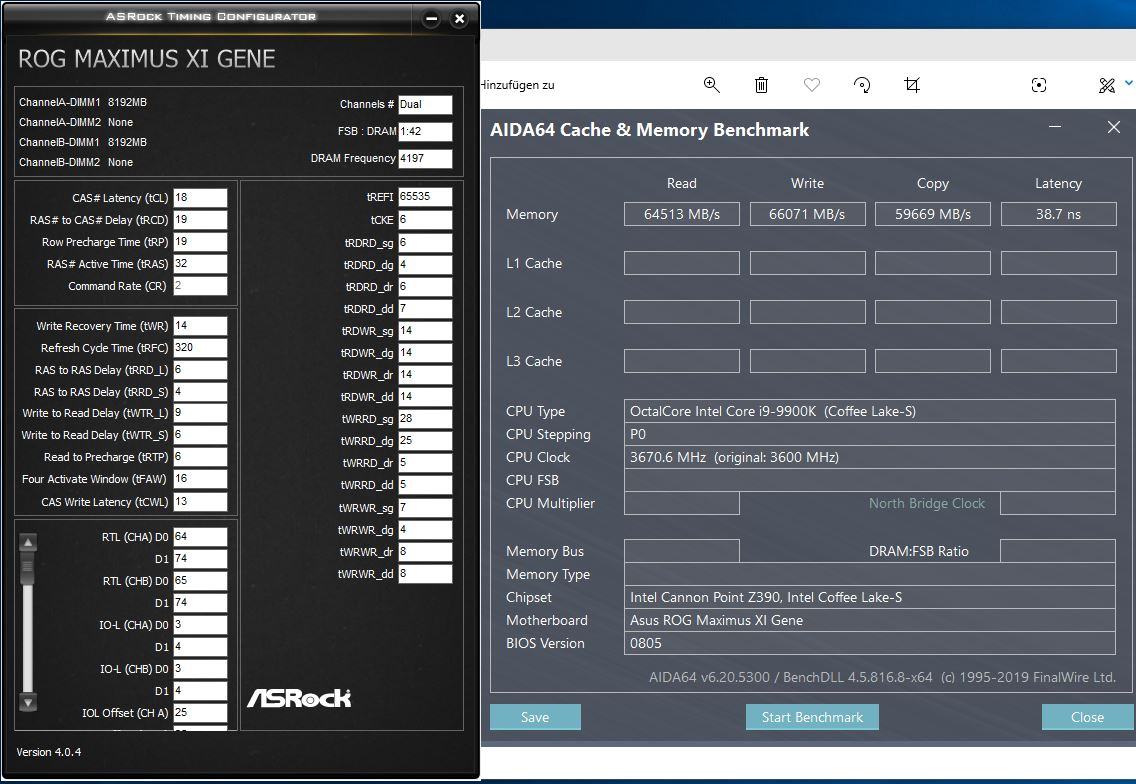This screenshot has width=1136, height=784.
Task: Select the Four Activate Window (tFAW) field
Action: click(x=200, y=479)
